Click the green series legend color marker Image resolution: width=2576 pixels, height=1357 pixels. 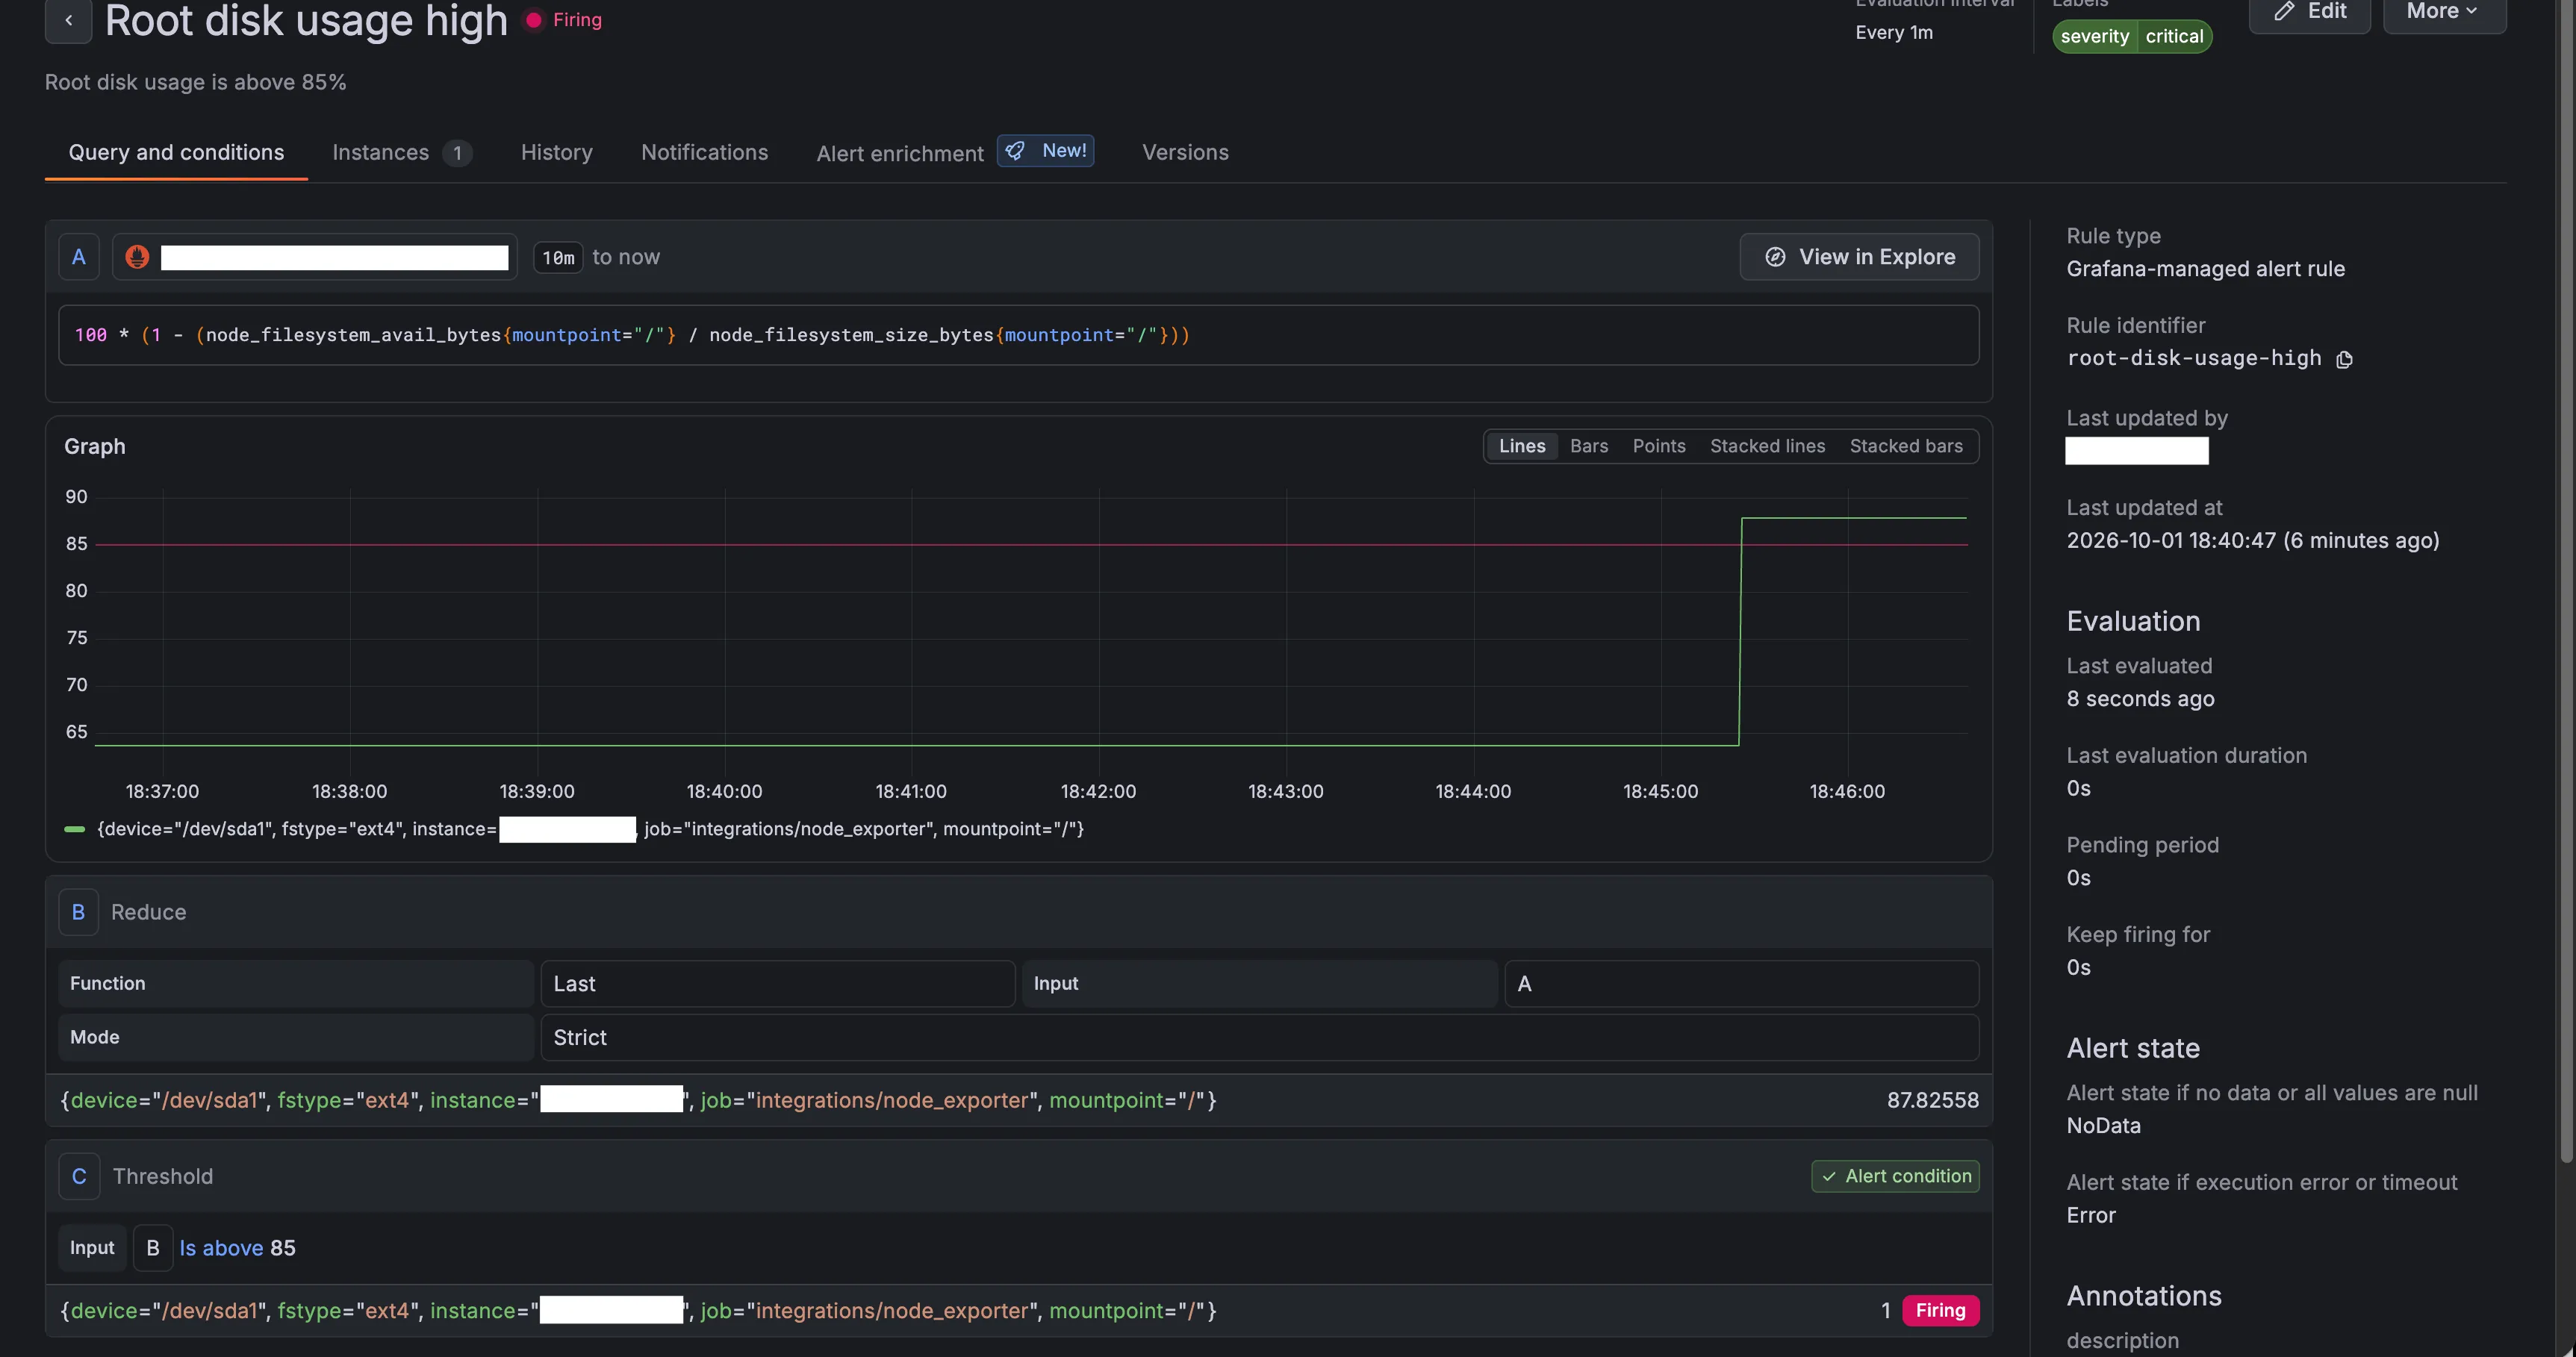[75, 829]
